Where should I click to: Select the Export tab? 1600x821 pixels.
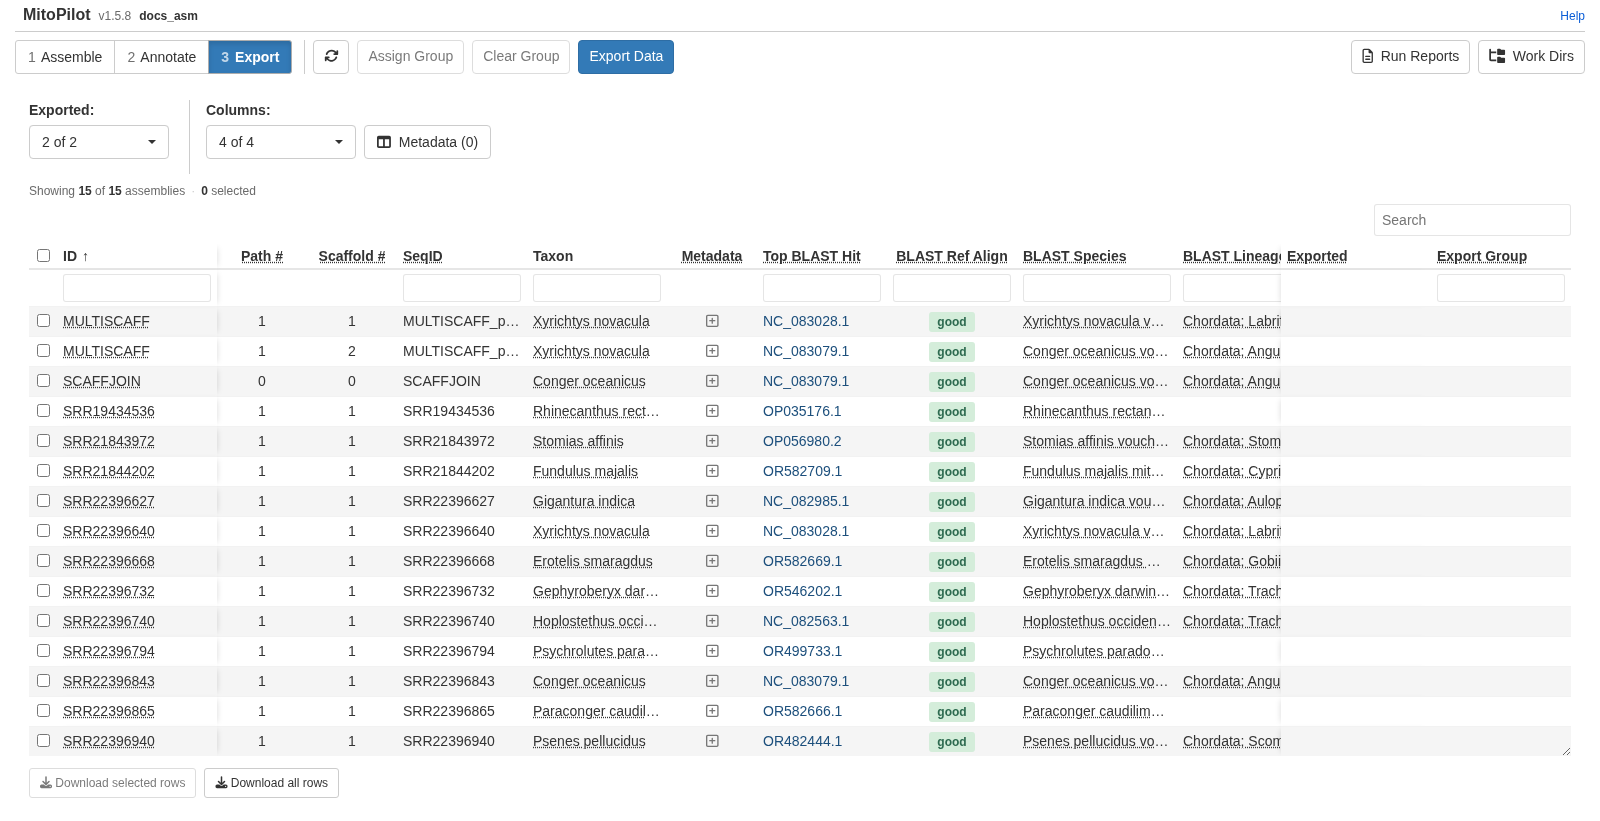tap(250, 57)
